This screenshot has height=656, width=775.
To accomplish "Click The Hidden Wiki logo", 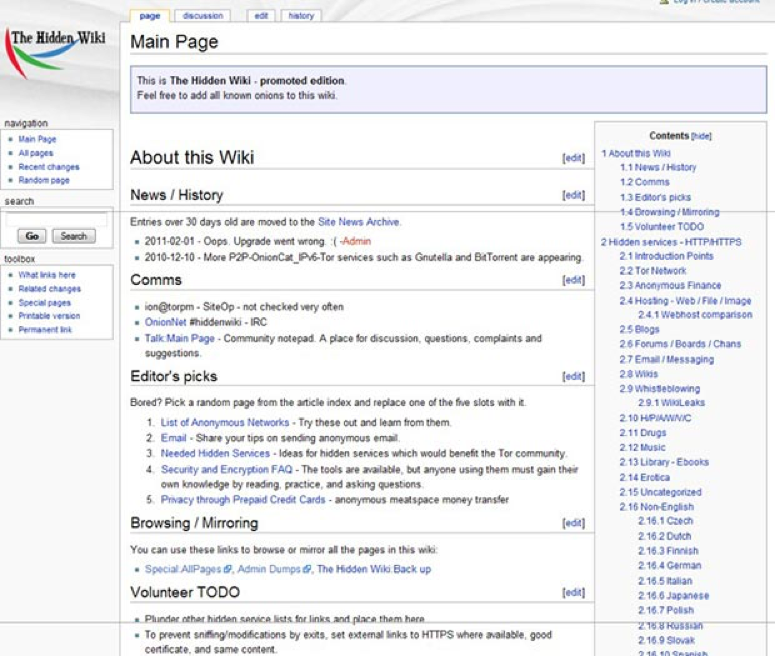I will coord(55,53).
